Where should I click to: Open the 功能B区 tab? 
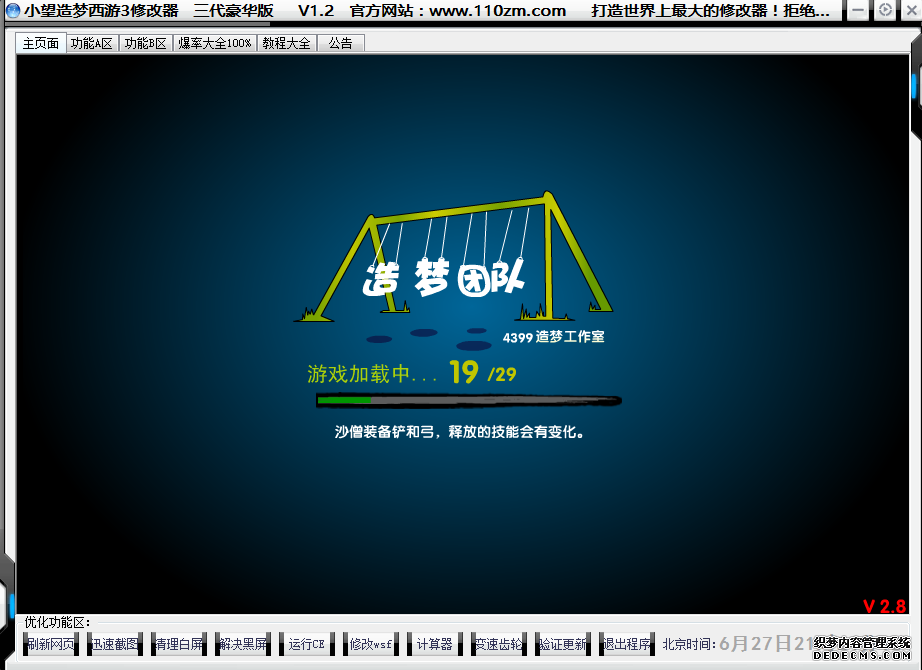146,43
